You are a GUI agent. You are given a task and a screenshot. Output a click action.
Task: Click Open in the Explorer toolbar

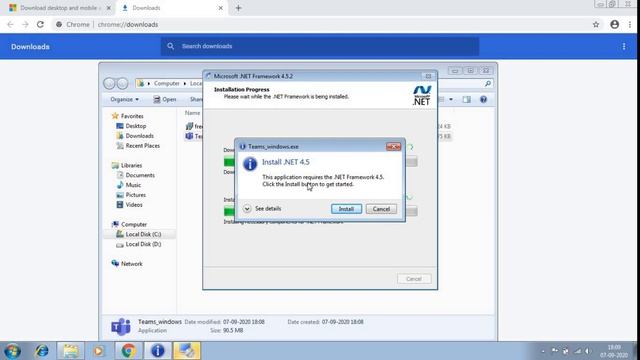(164, 99)
